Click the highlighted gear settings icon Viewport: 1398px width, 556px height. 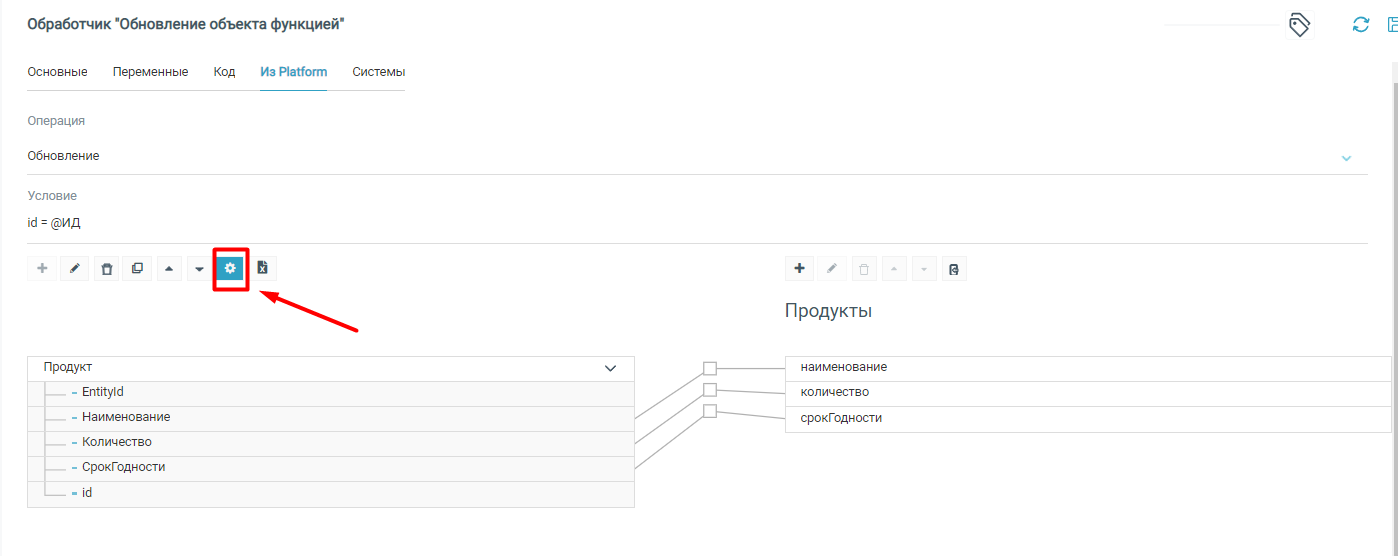coord(230,268)
